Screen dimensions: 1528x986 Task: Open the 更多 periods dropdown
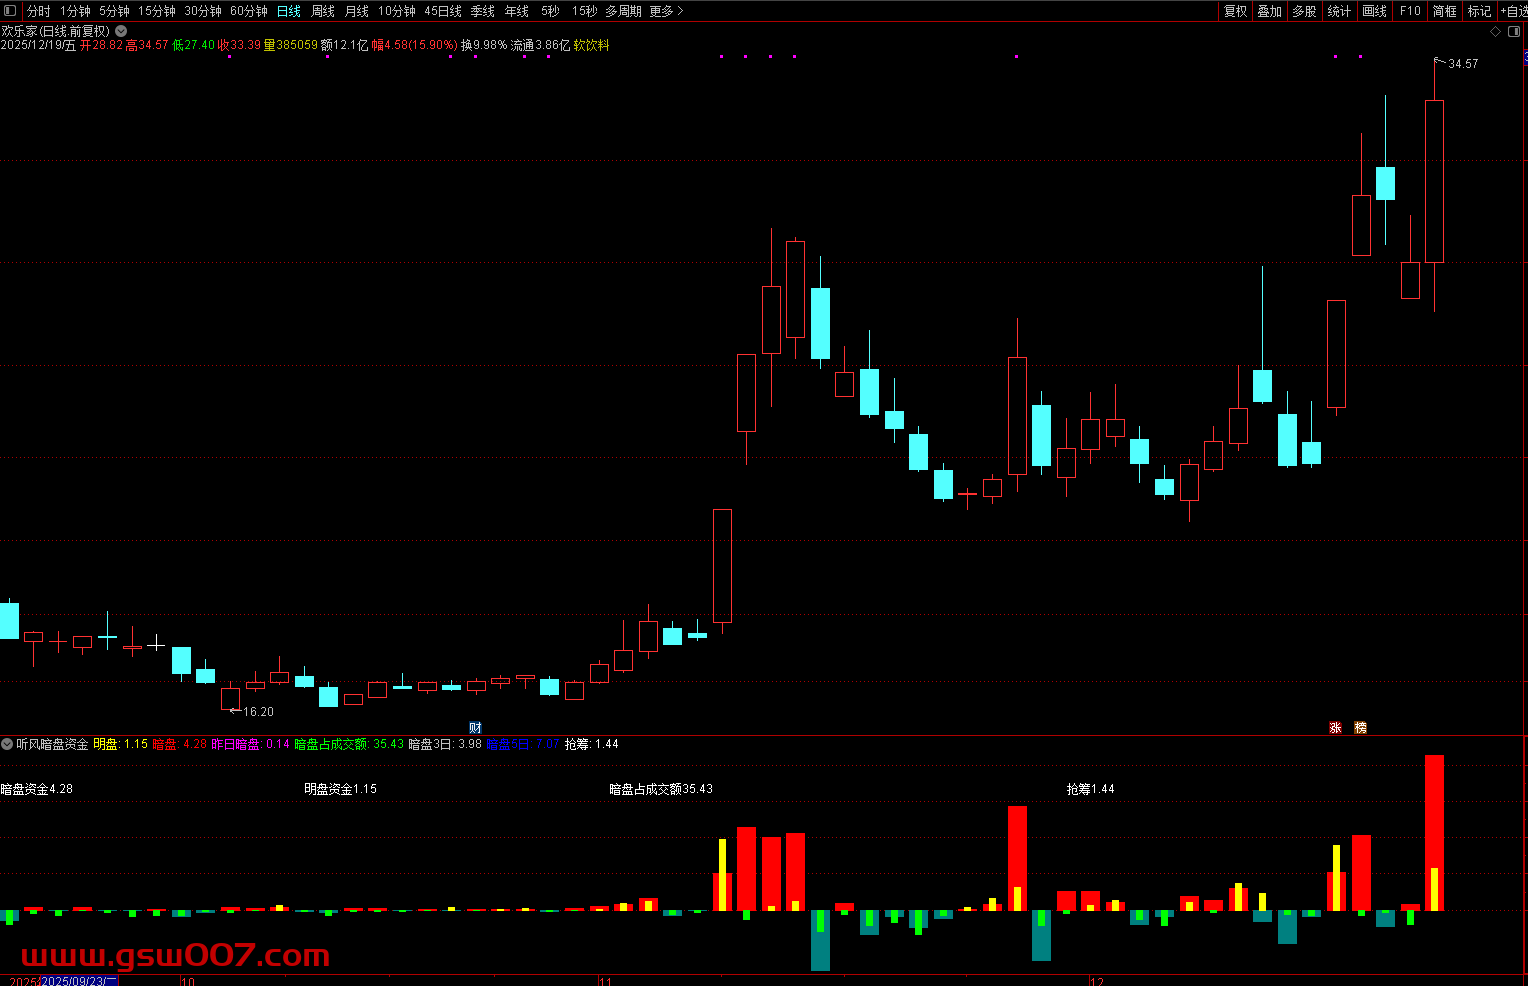click(x=666, y=11)
